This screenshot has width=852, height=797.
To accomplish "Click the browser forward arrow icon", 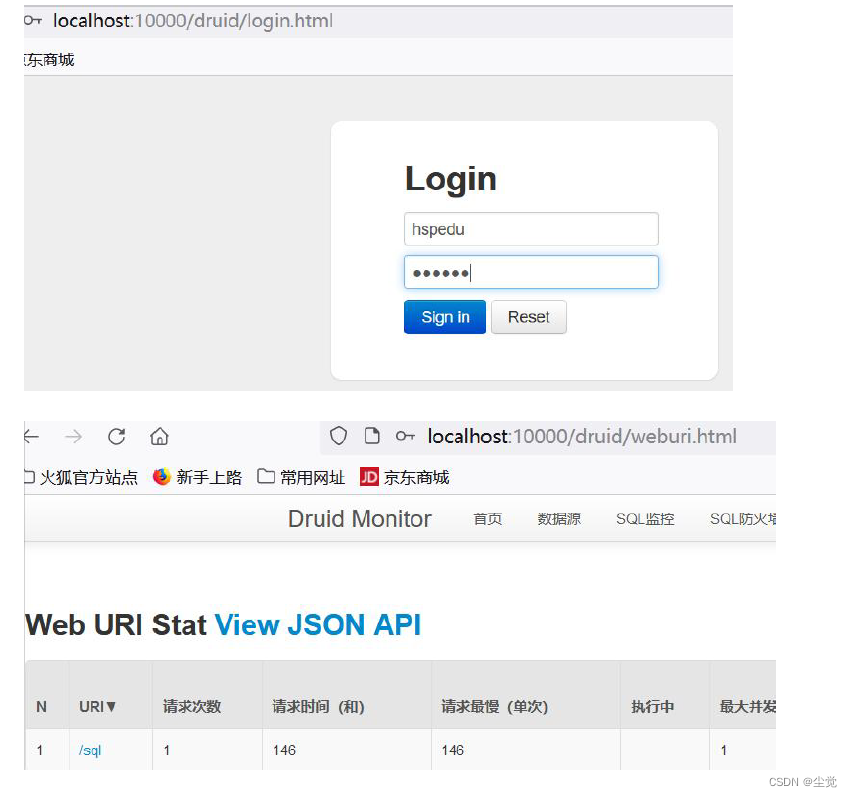I will [x=72, y=436].
